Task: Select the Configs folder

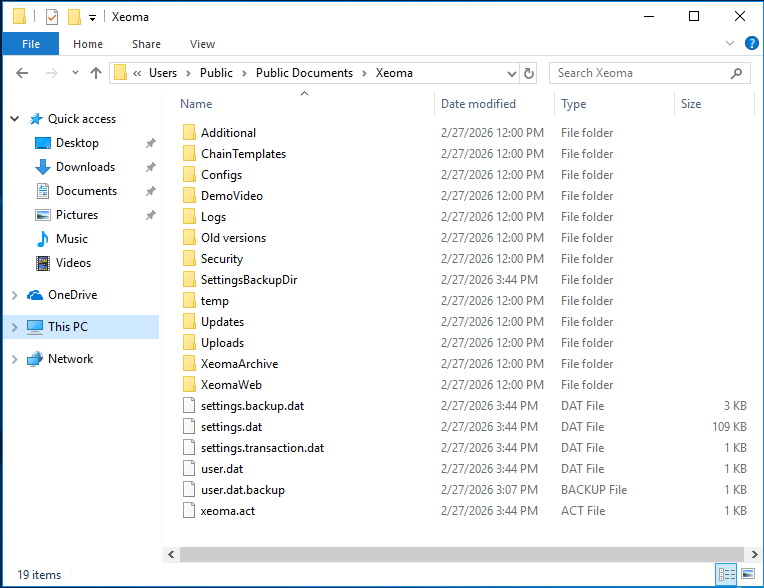Action: (x=221, y=174)
